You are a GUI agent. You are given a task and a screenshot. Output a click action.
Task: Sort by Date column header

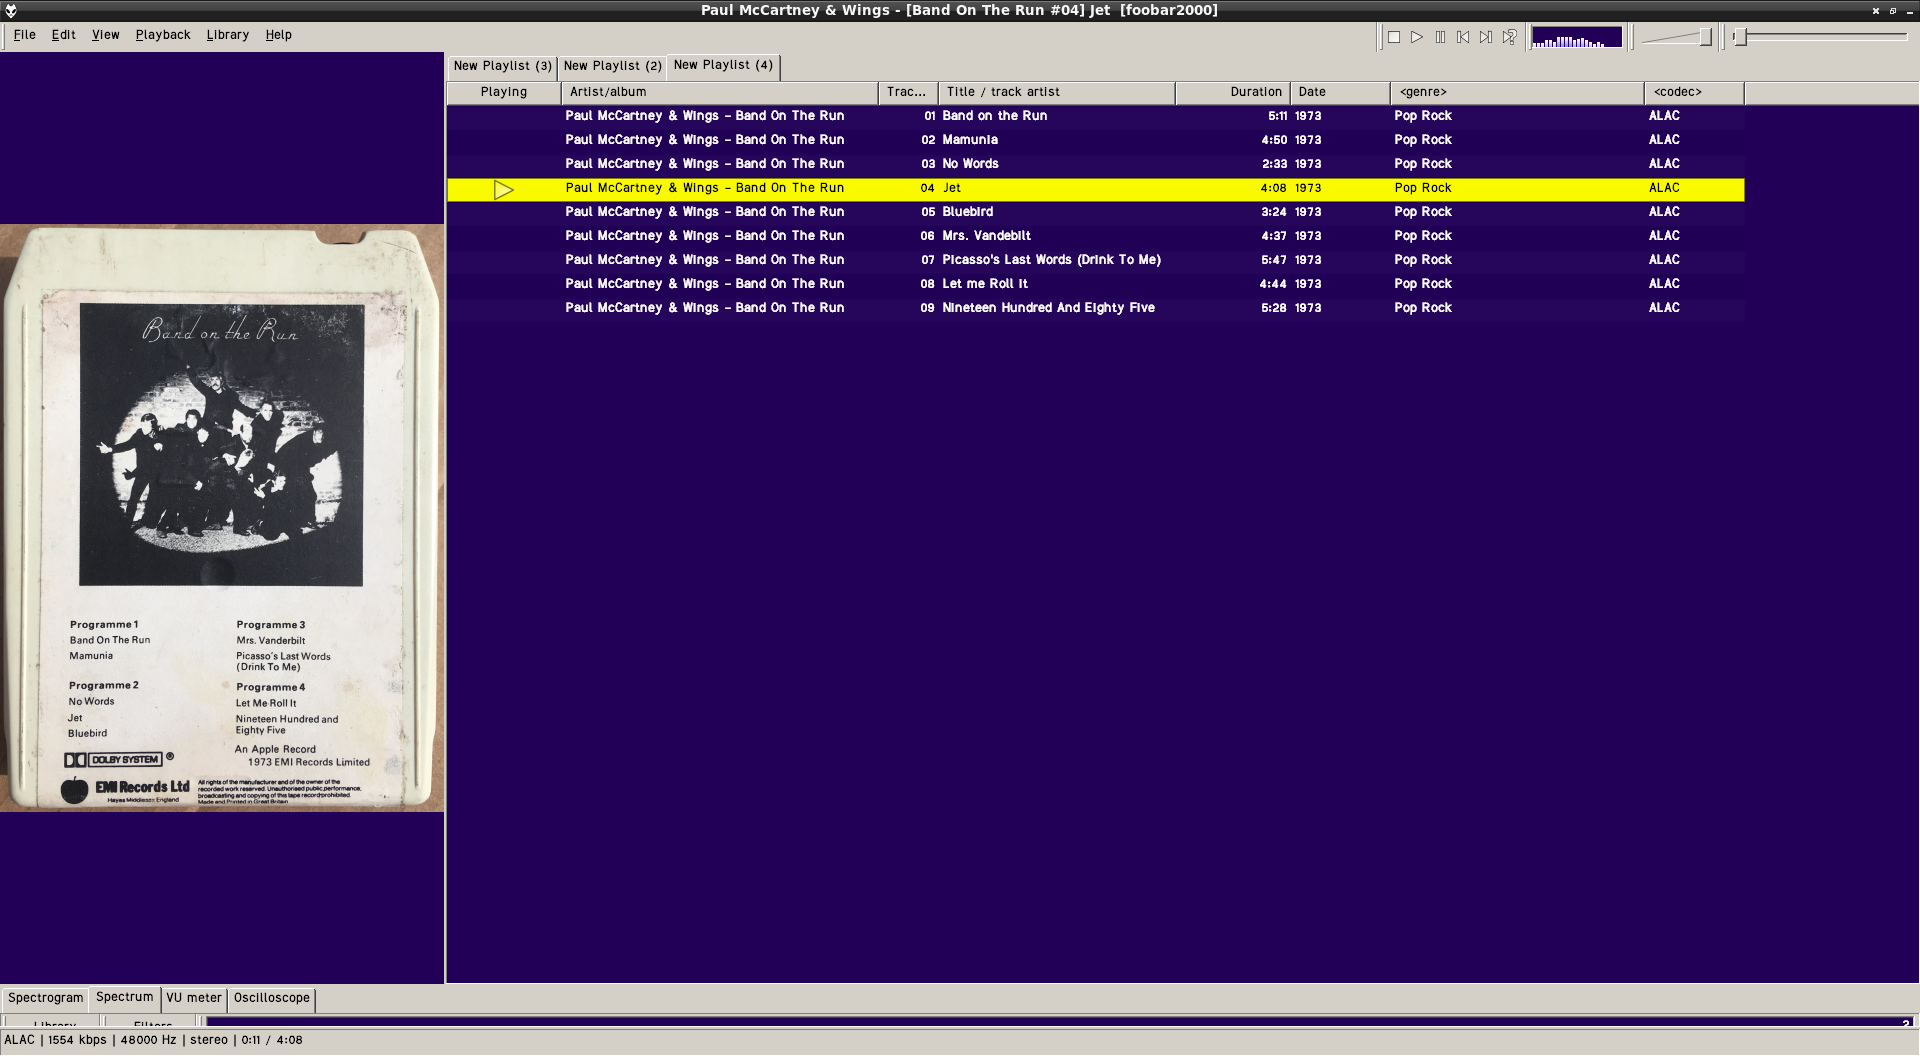click(1340, 92)
